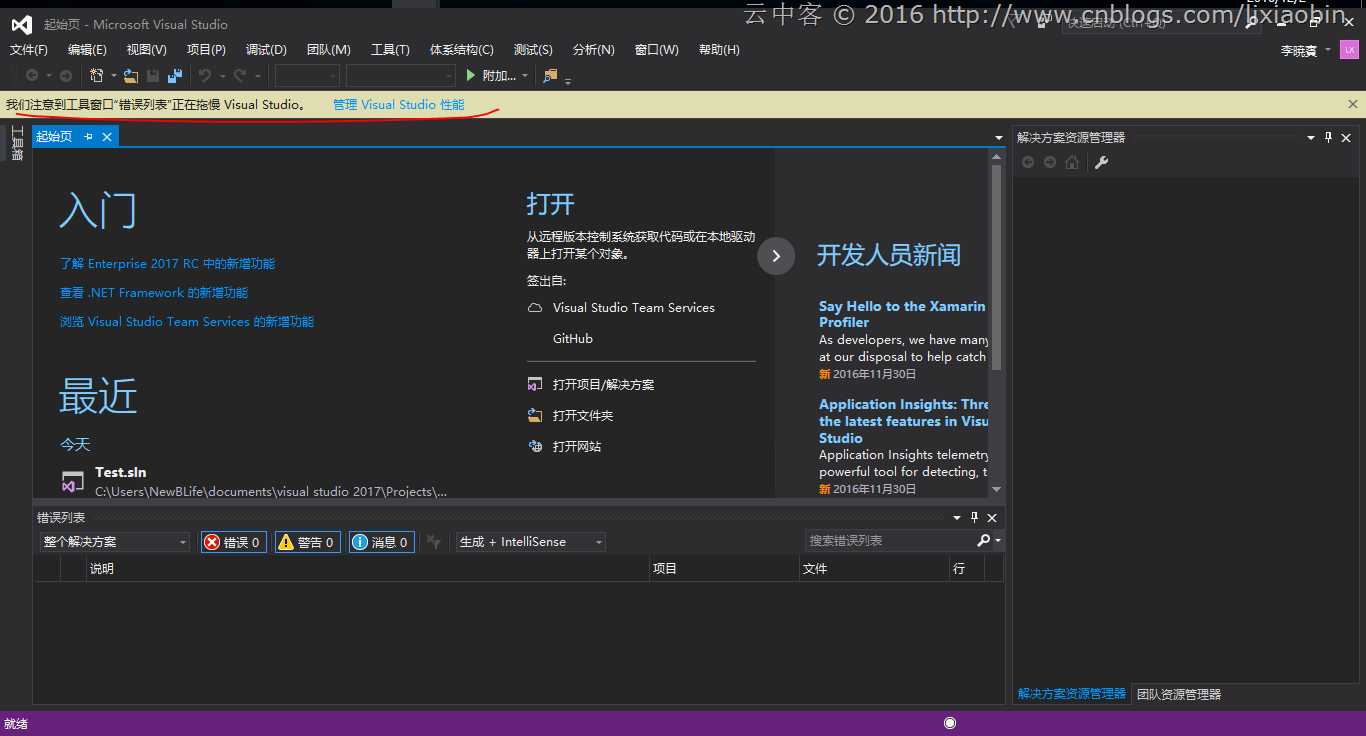Open the 工具箱 side tab
This screenshot has height=736, width=1366.
point(17,142)
